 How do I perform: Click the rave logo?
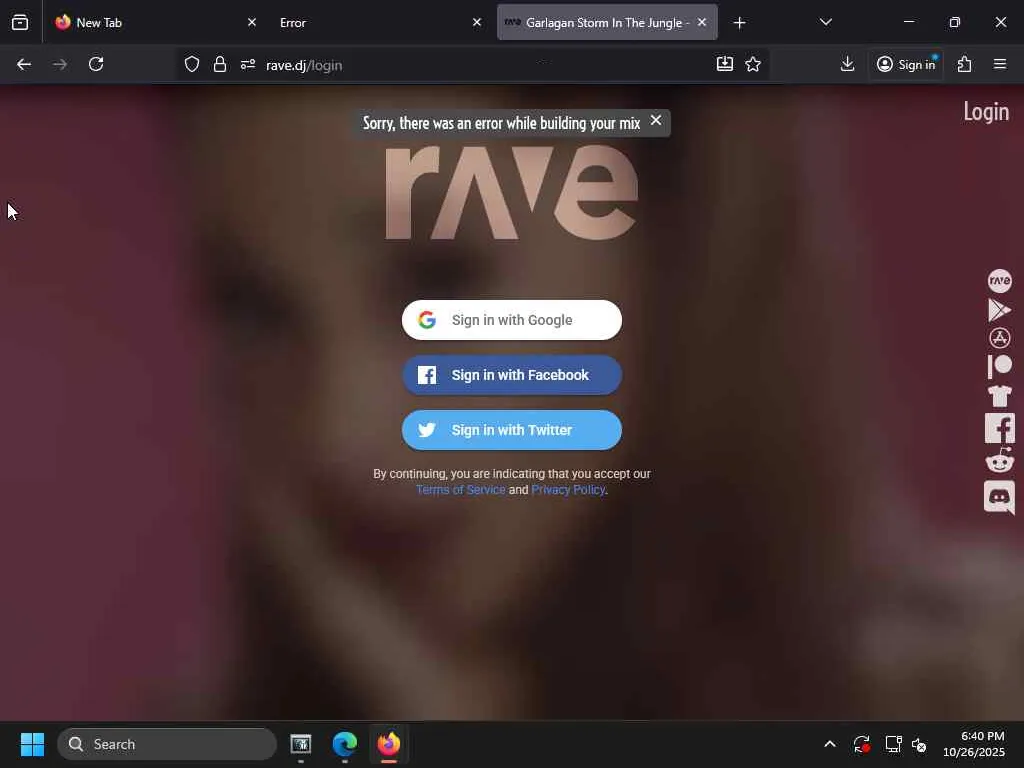511,192
